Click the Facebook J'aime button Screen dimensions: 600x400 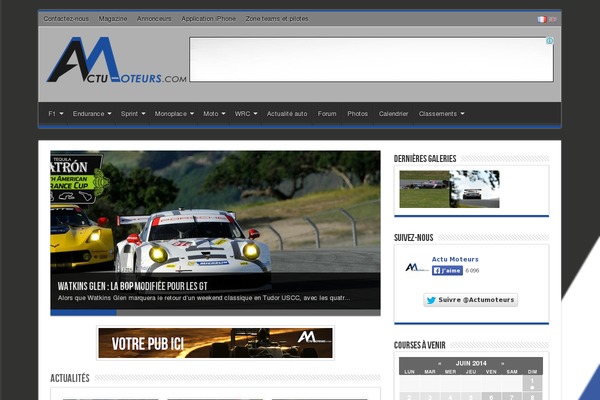[x=447, y=270]
